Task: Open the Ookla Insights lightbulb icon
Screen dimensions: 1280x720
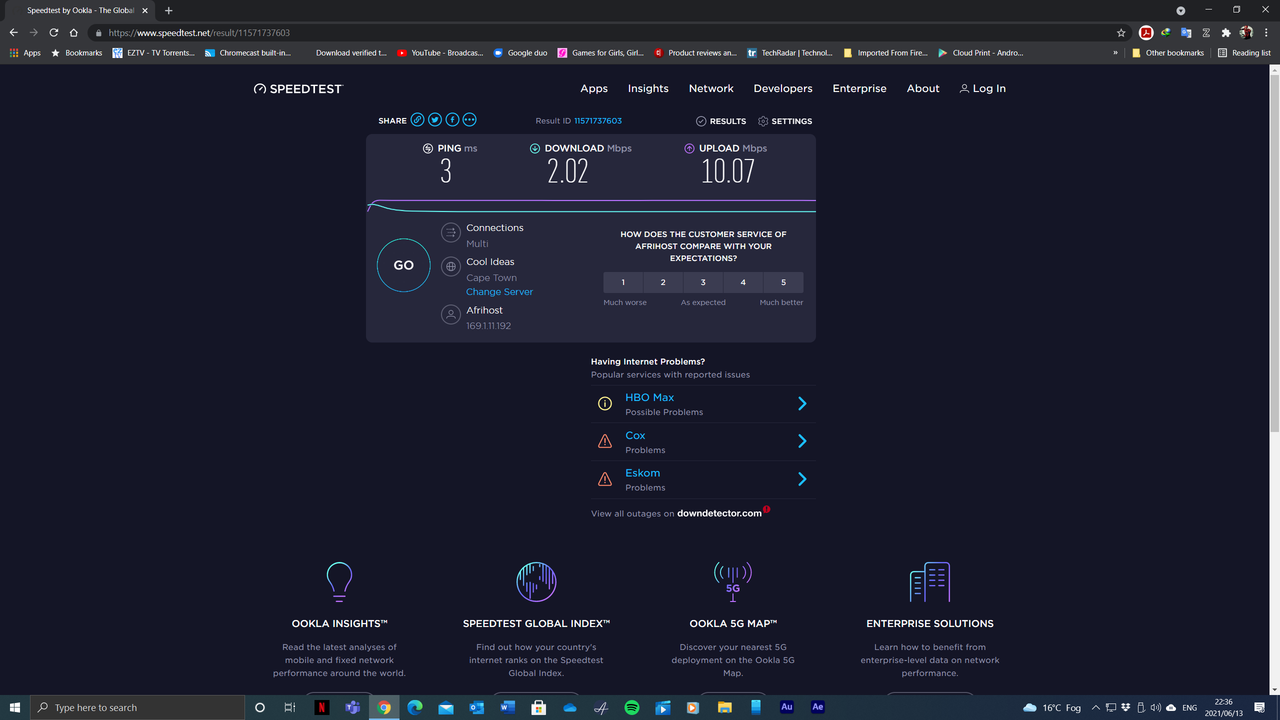Action: click(340, 582)
